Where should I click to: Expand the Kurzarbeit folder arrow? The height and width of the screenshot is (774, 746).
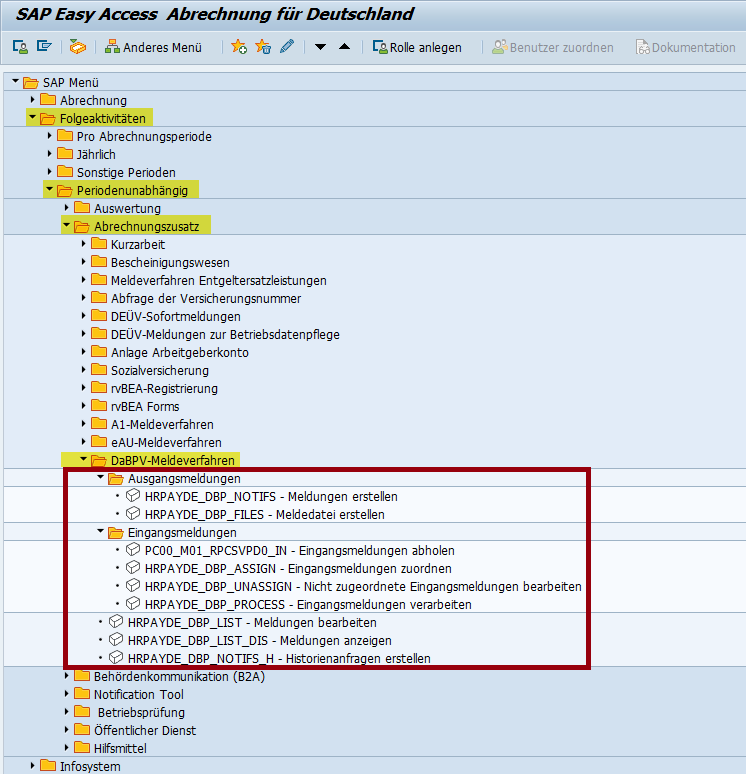click(83, 244)
